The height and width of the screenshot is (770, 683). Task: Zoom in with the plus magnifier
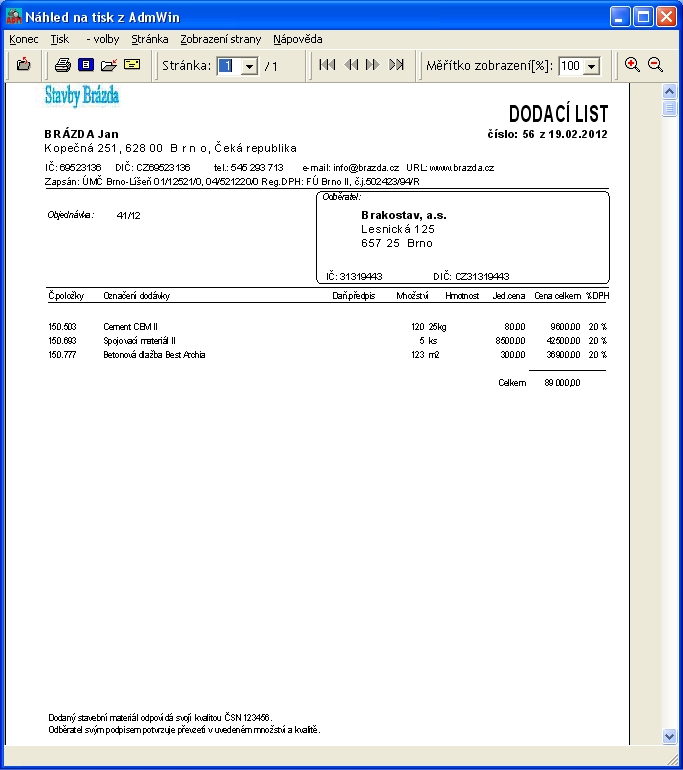[x=632, y=64]
